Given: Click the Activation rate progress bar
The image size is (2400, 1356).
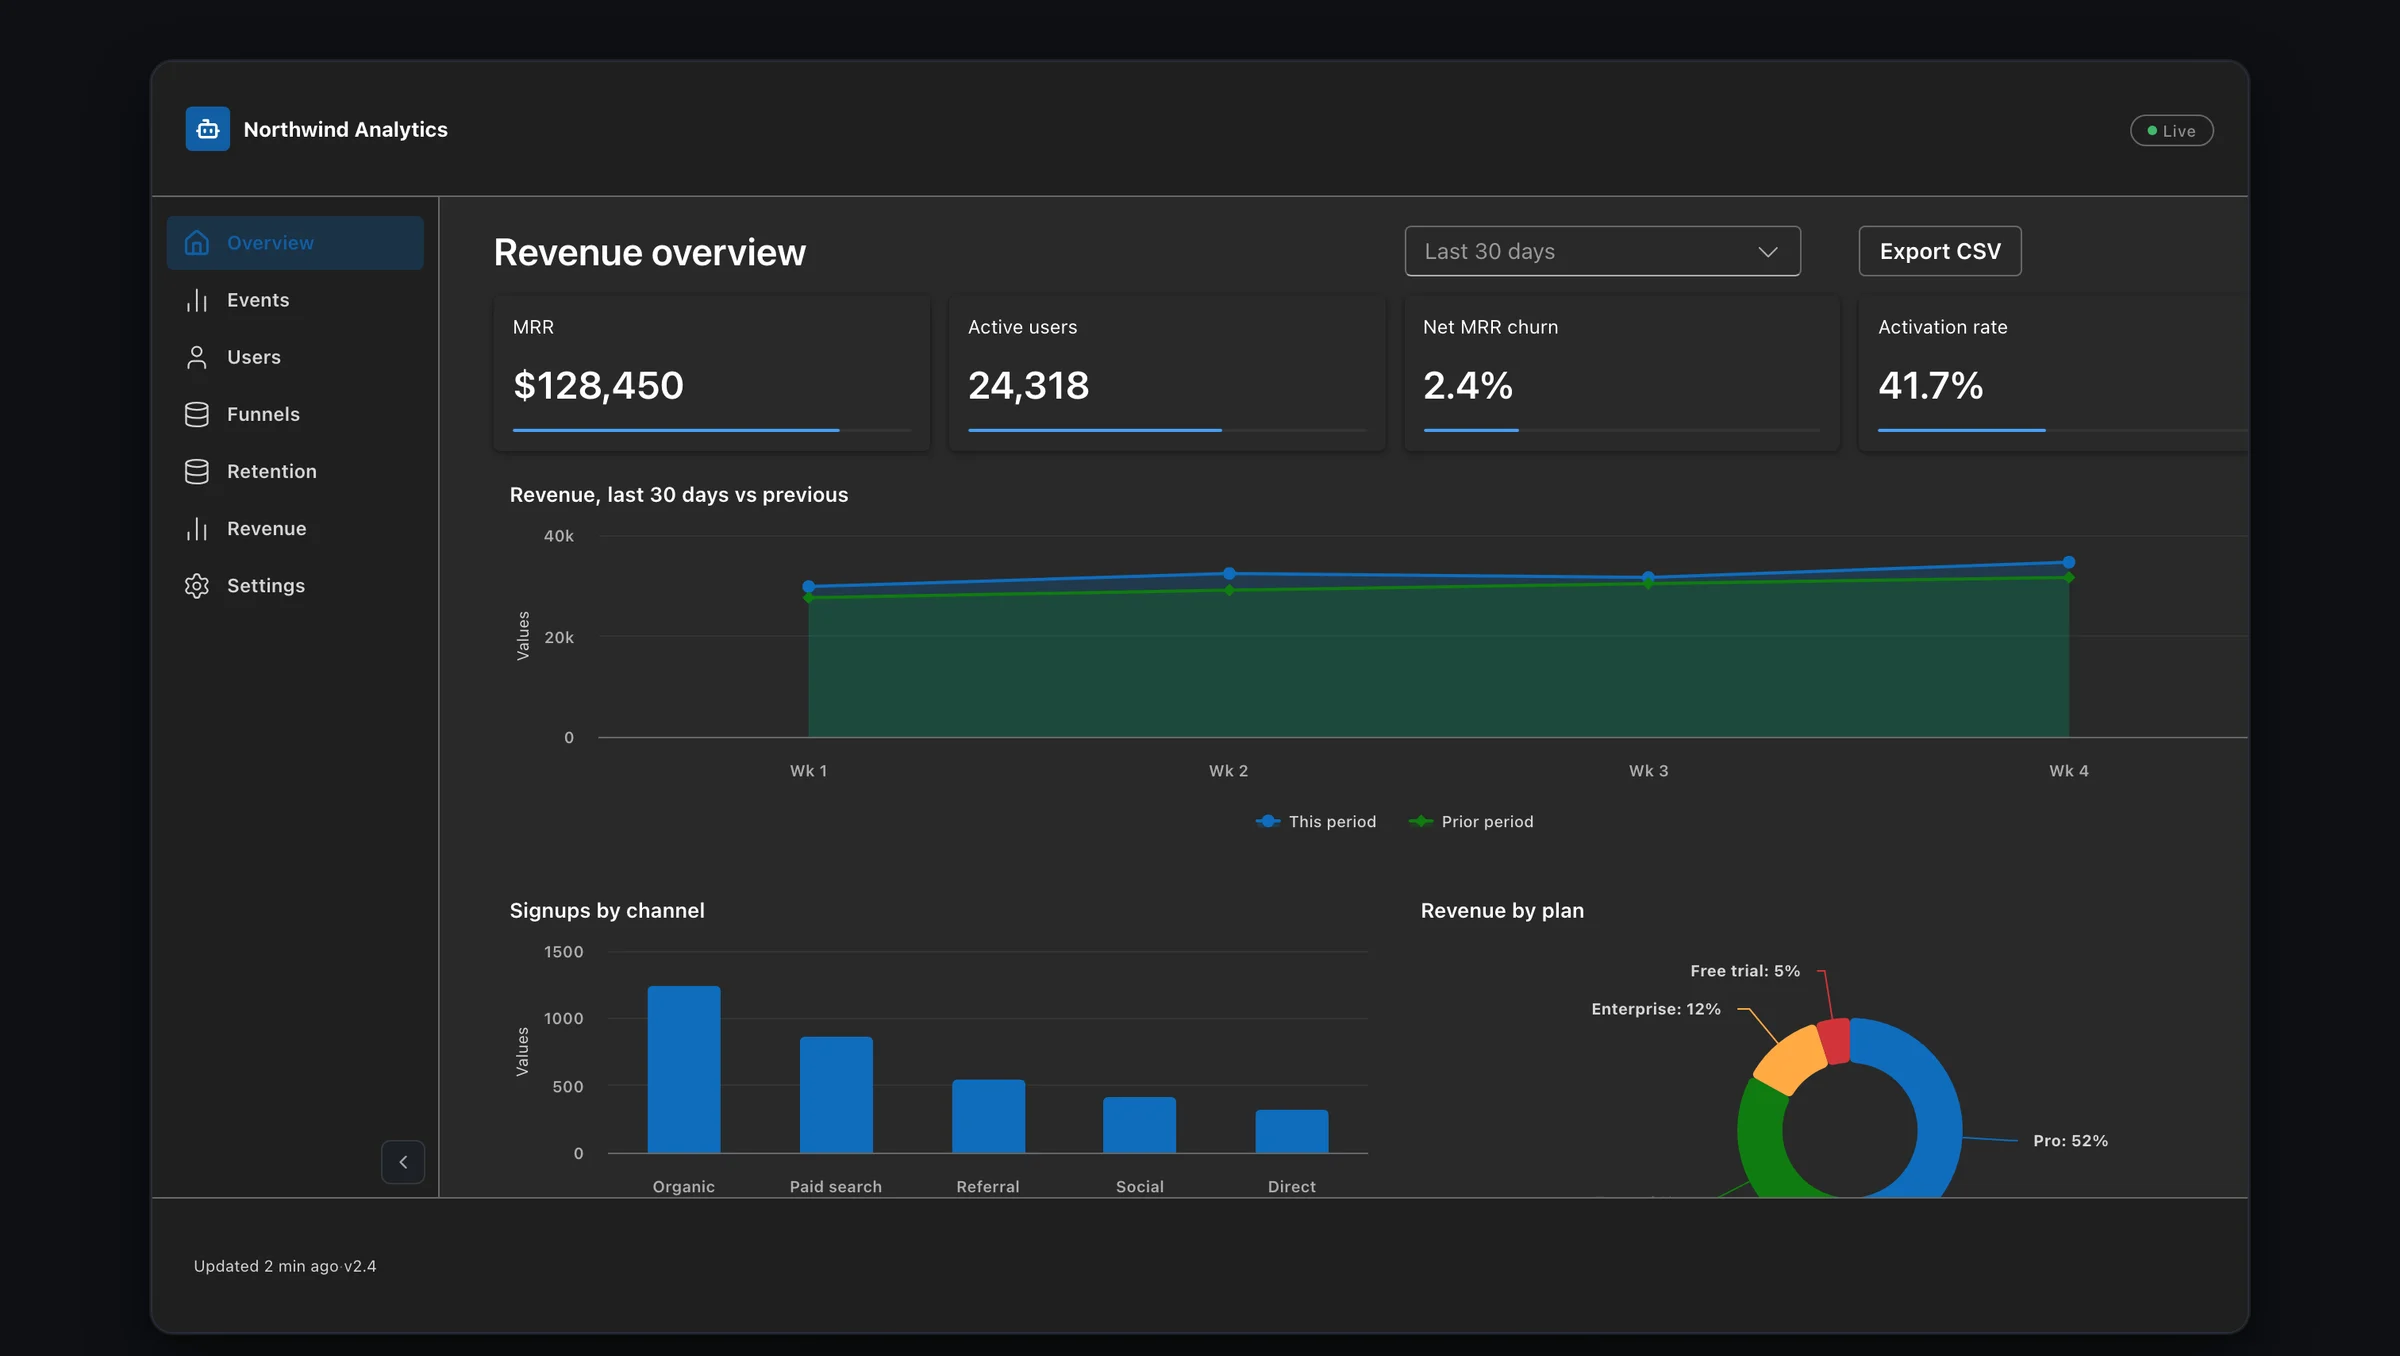Looking at the screenshot, I should pos(2063,430).
